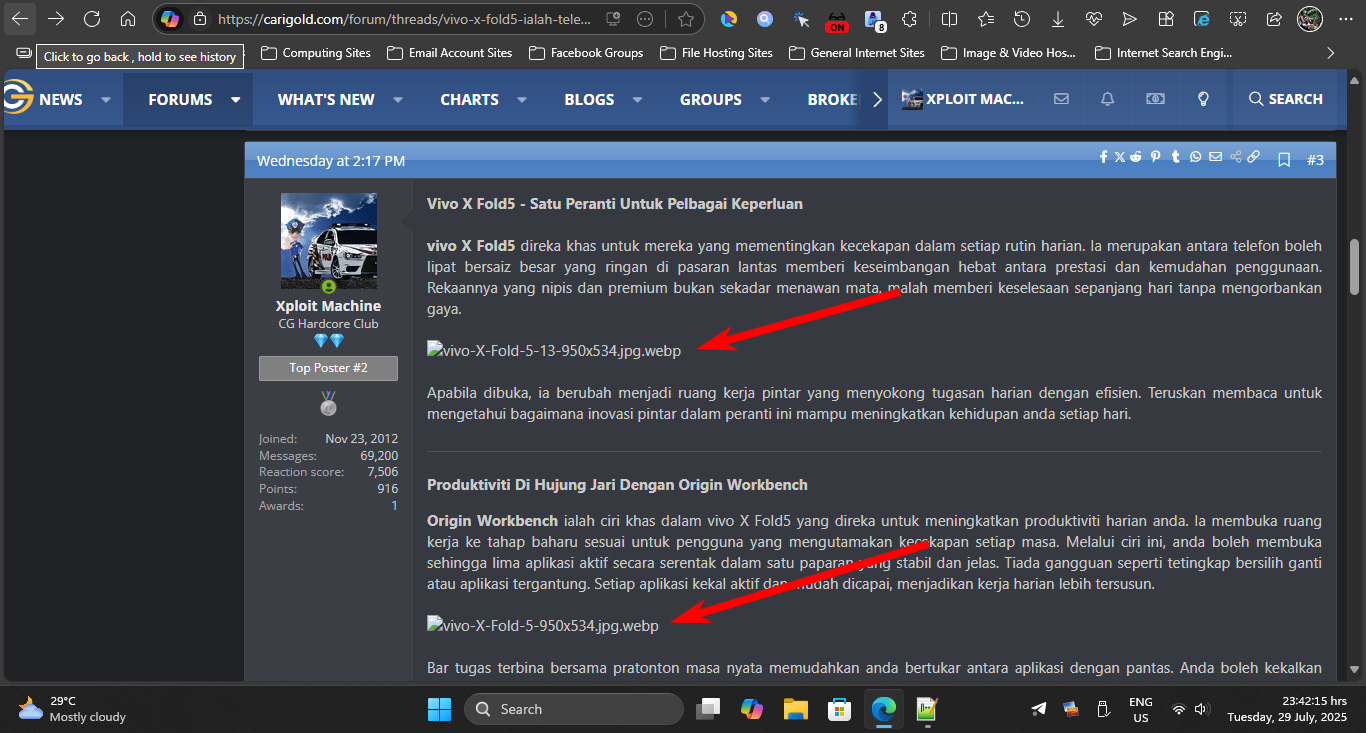Expand the WHAT'S NEW dropdown arrow

(x=398, y=100)
